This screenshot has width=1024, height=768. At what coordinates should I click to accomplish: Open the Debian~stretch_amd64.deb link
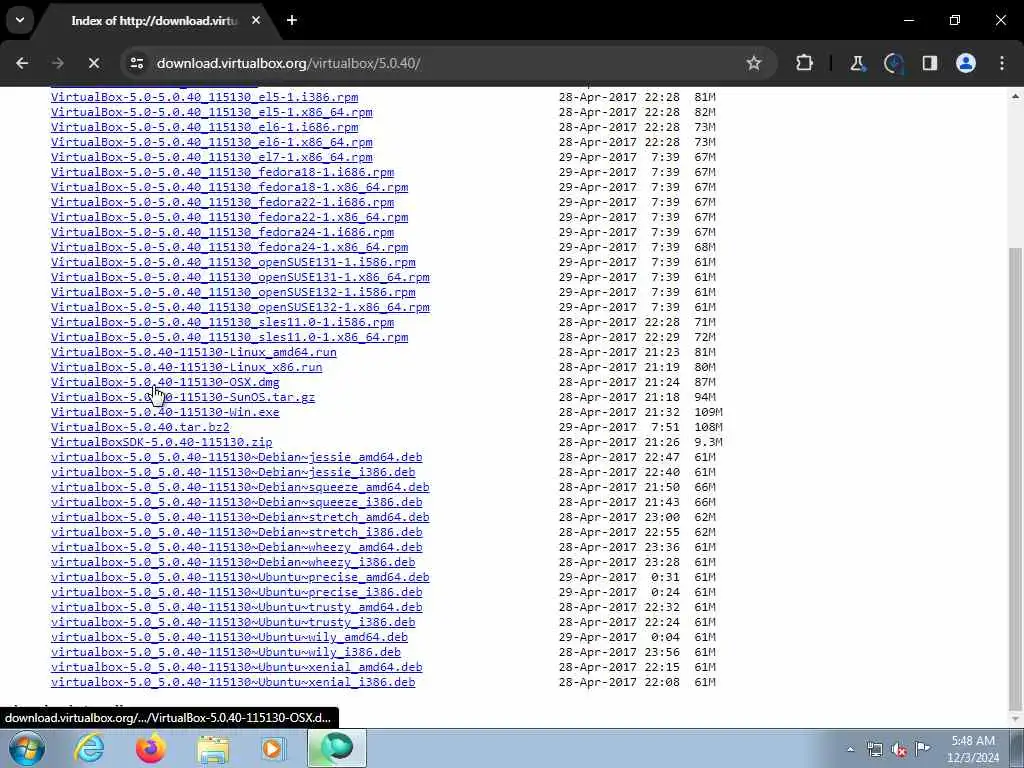click(240, 517)
